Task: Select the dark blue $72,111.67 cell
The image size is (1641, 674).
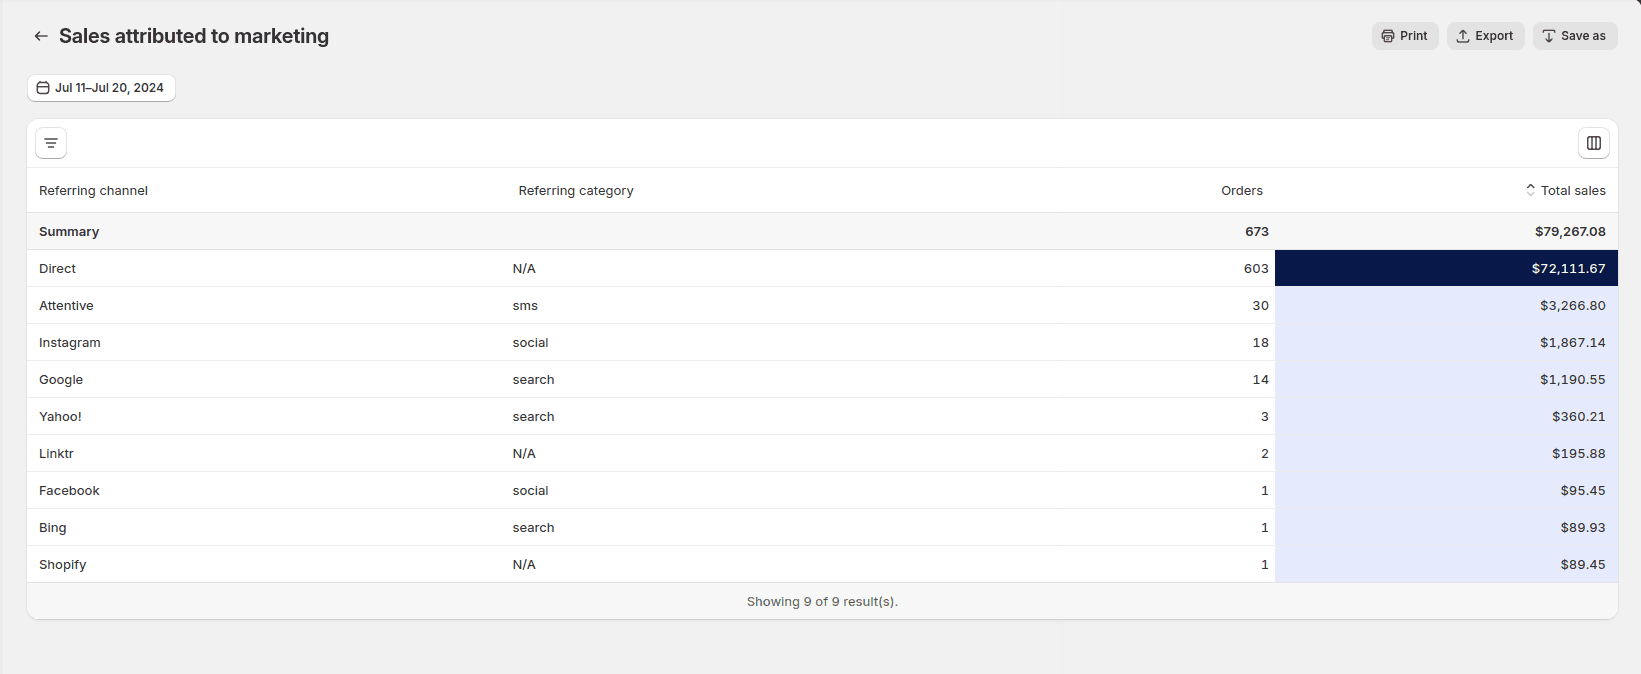Action: (x=1446, y=268)
